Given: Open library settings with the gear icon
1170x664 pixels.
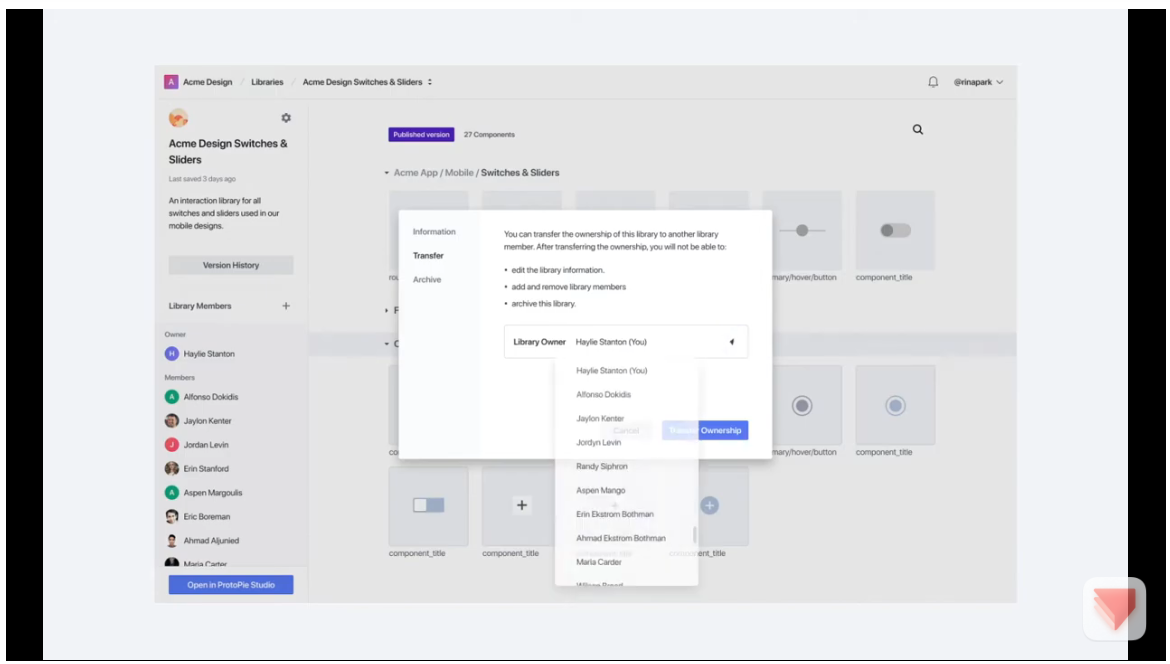Looking at the screenshot, I should point(286,118).
